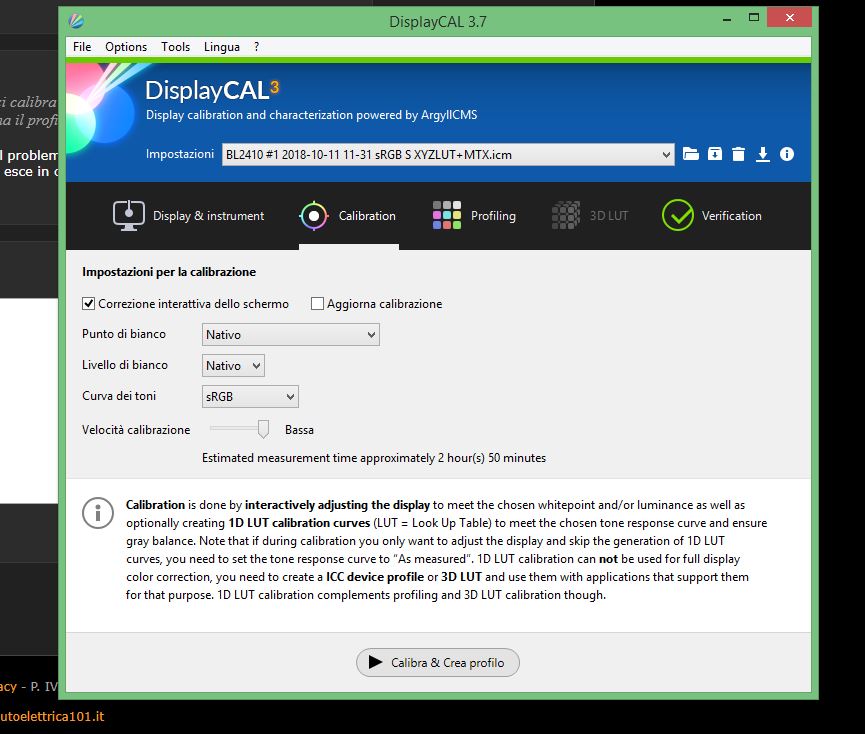
Task: Open the File menu
Action: pyautogui.click(x=82, y=47)
